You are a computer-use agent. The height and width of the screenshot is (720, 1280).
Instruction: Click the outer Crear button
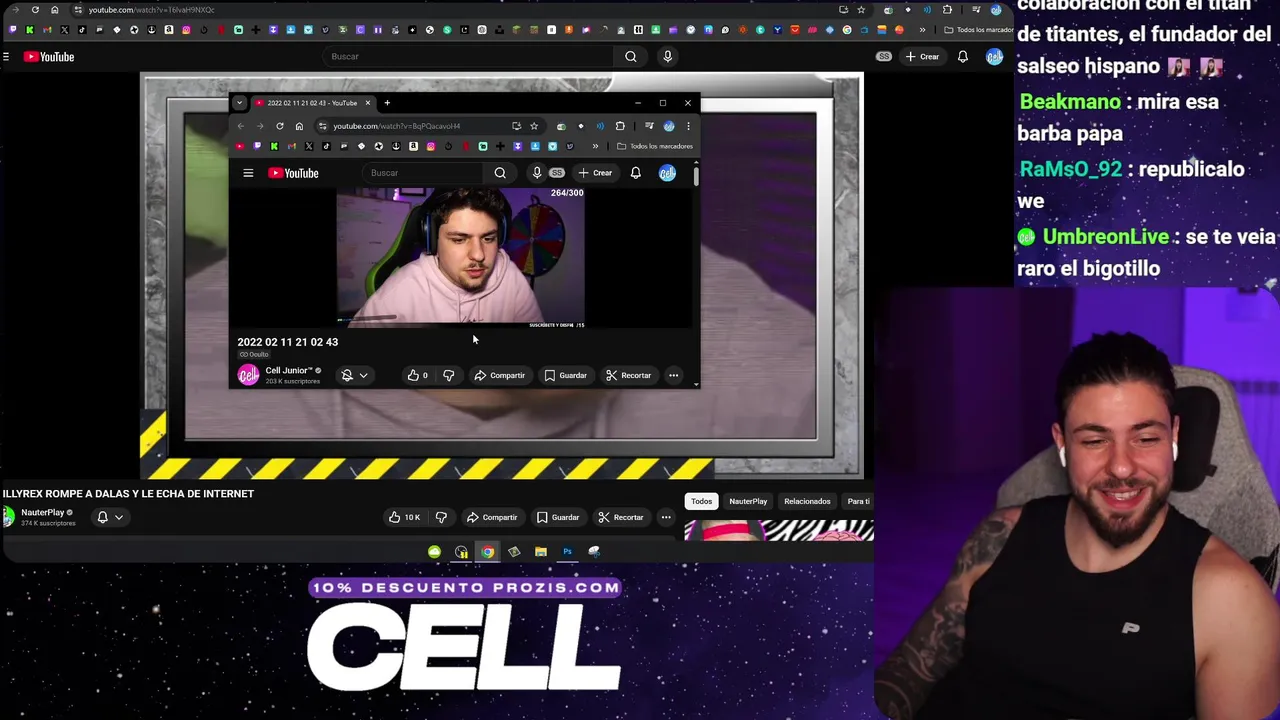tap(922, 57)
